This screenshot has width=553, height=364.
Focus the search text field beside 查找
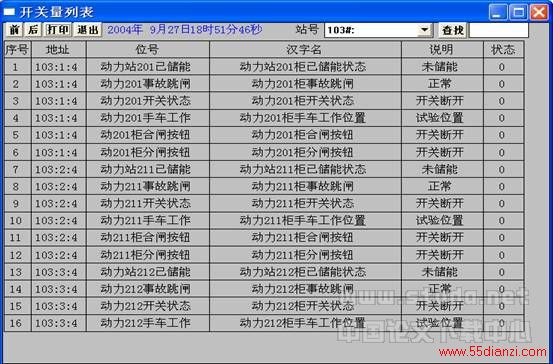(499, 30)
